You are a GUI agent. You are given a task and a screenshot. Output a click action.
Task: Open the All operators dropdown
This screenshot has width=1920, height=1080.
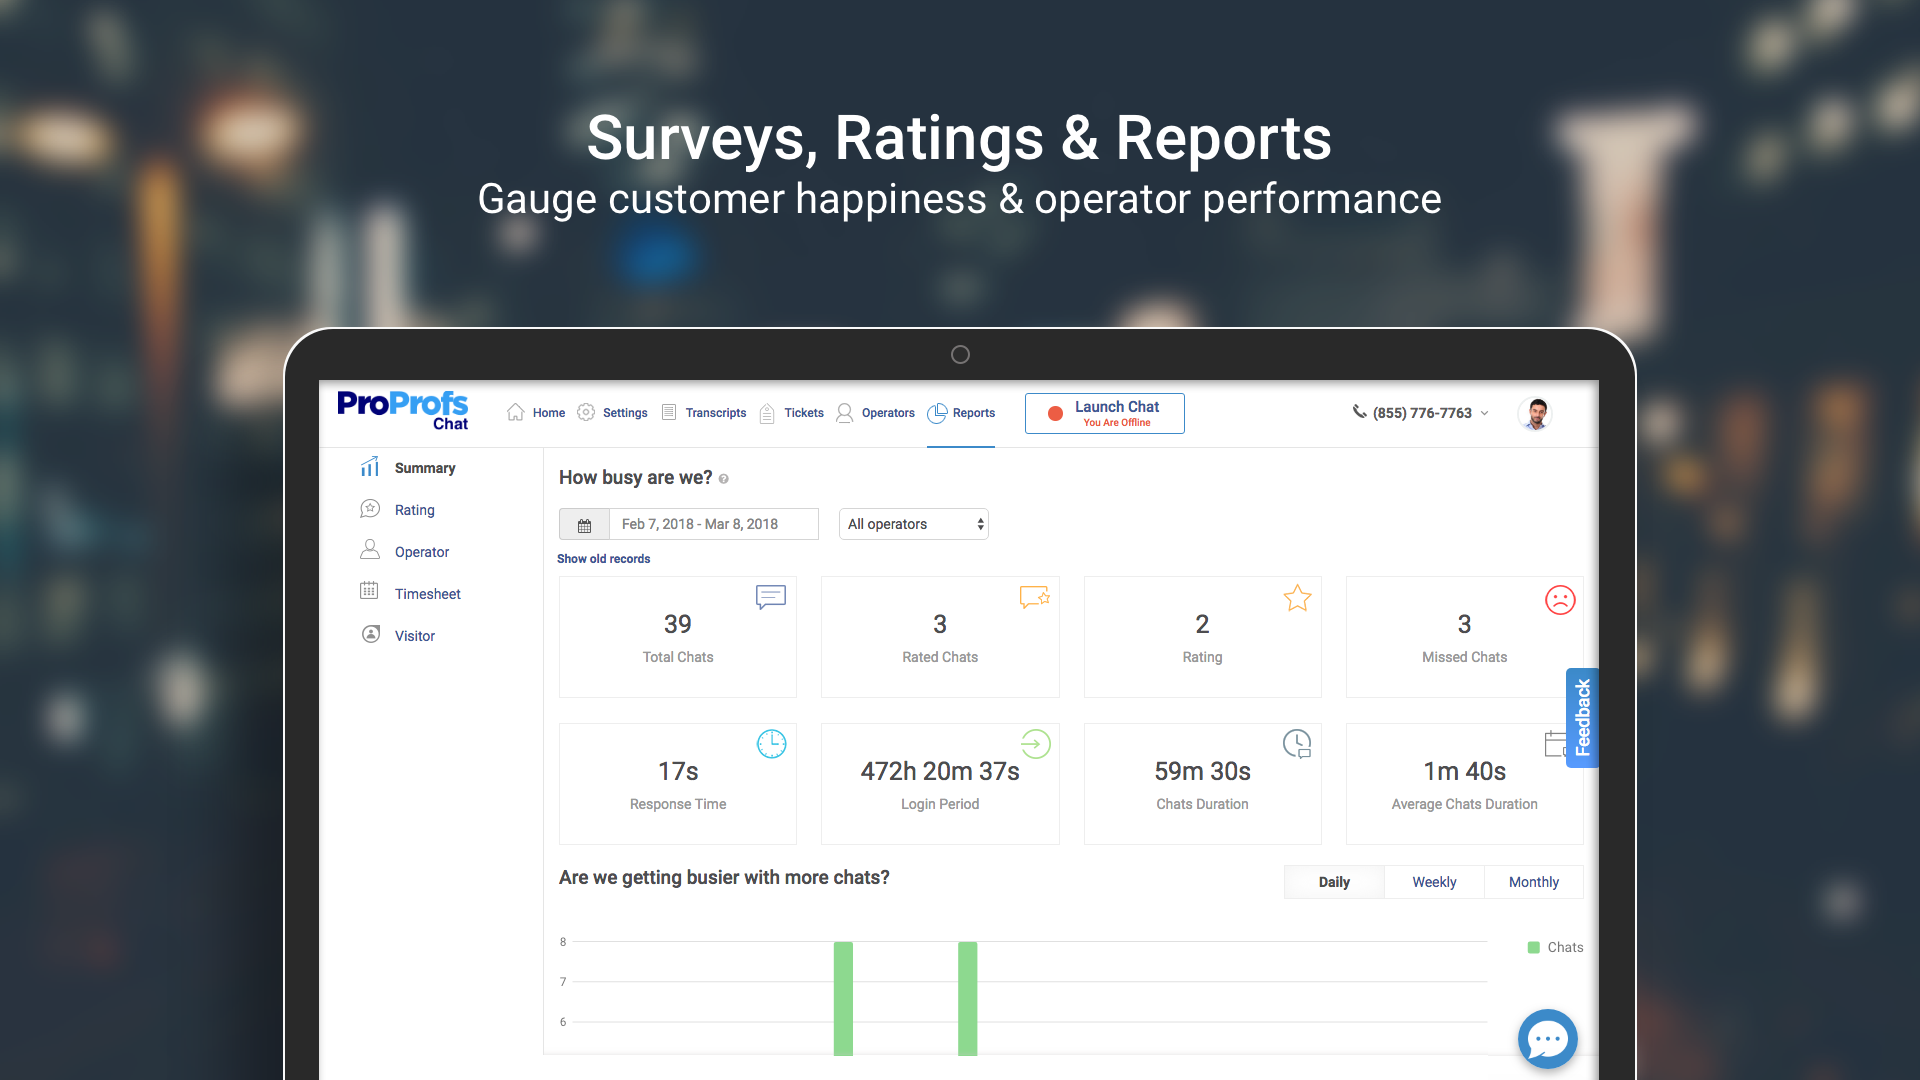coord(912,523)
